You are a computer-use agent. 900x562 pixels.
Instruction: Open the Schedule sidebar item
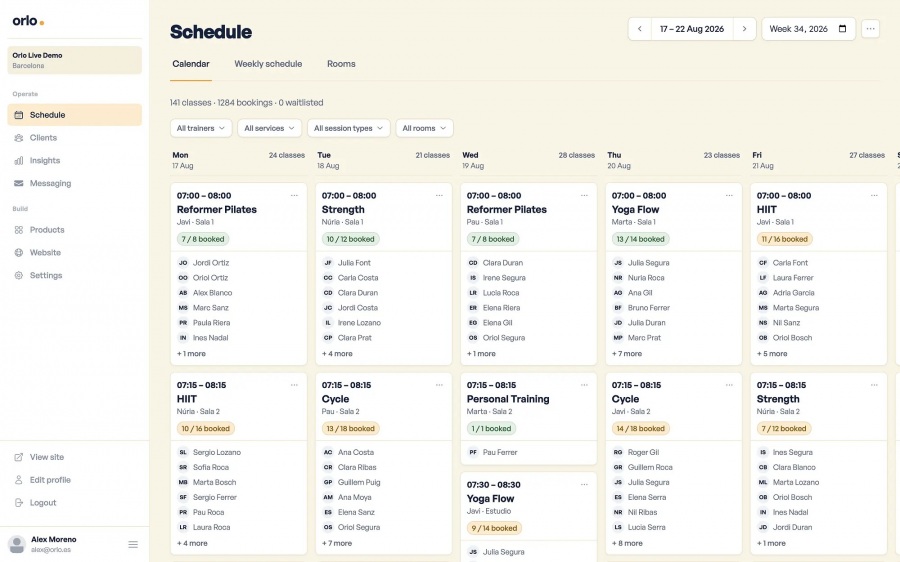75,115
